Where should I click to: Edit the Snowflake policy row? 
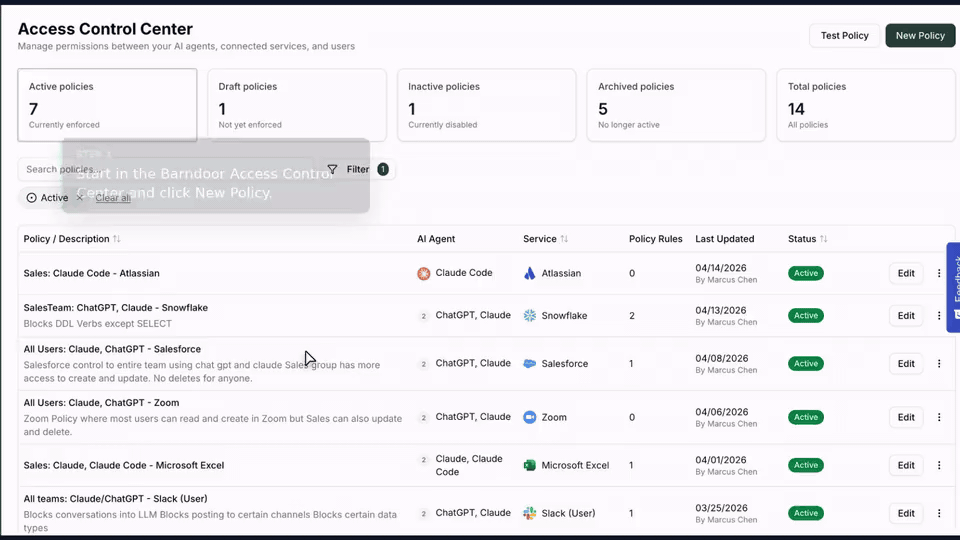pos(906,315)
